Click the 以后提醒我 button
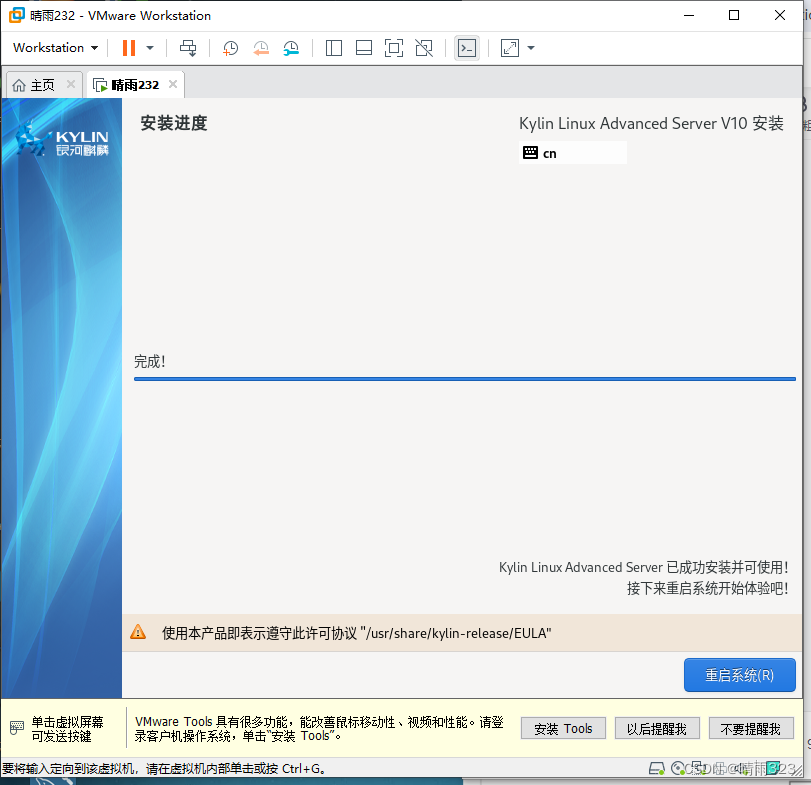811x785 pixels. [x=657, y=729]
